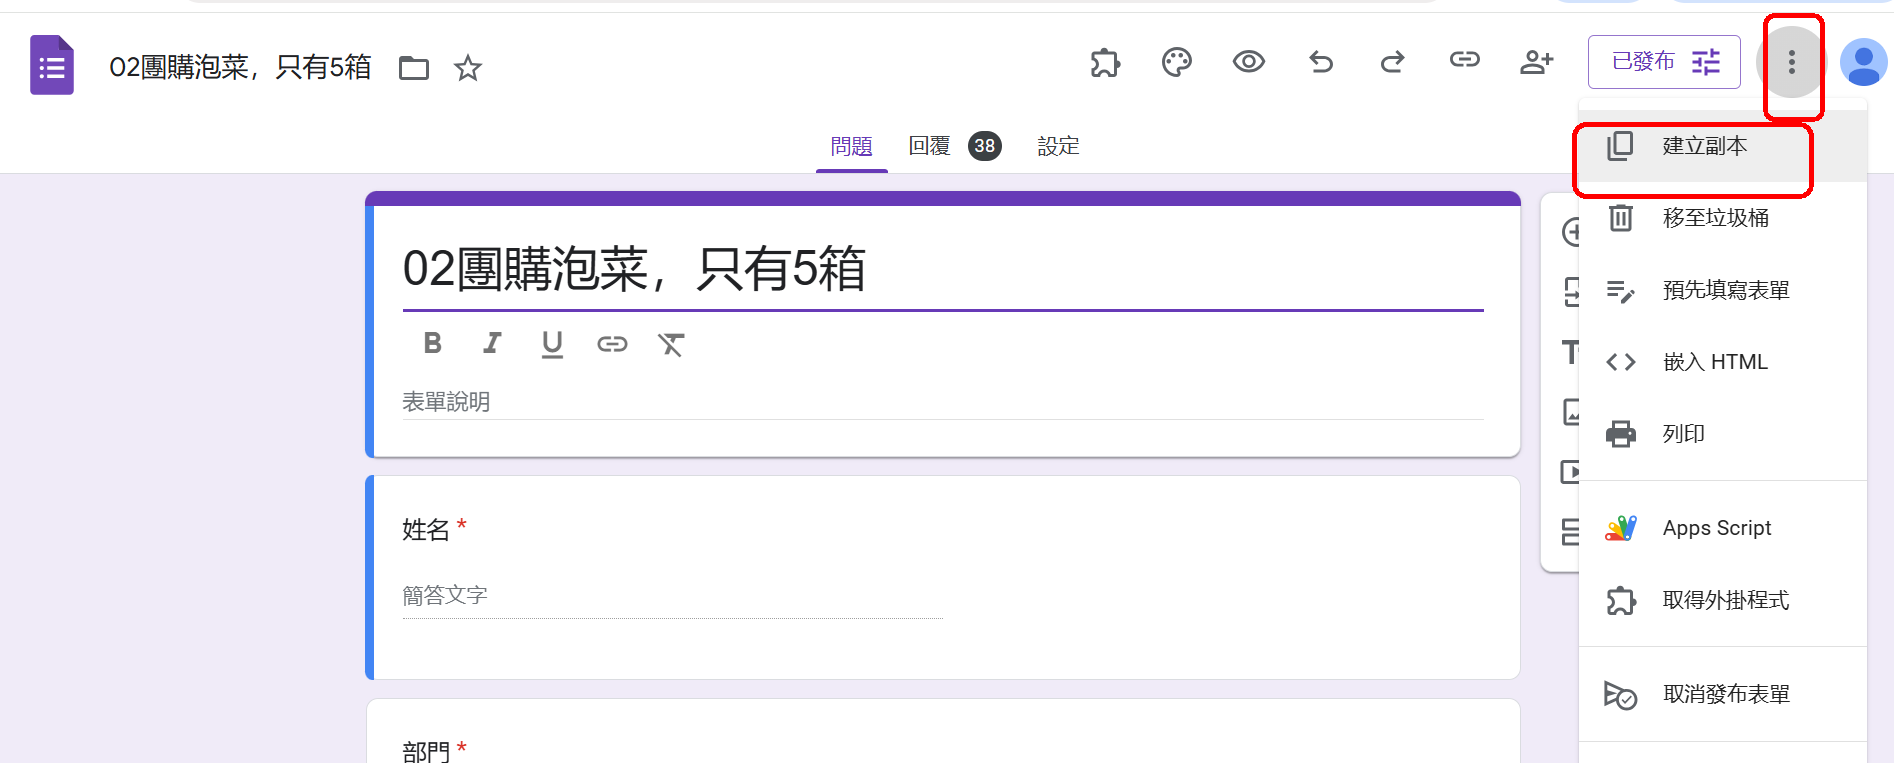This screenshot has height=763, width=1894.
Task: Toggle bold formatting on the title
Action: [432, 344]
